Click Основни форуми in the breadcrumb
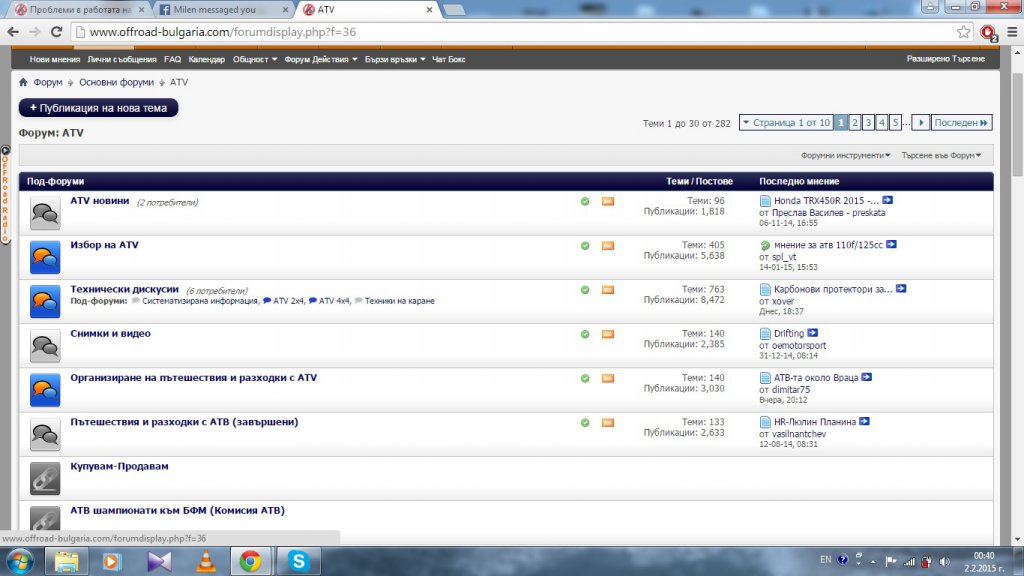Image resolution: width=1024 pixels, height=576 pixels. coord(116,82)
